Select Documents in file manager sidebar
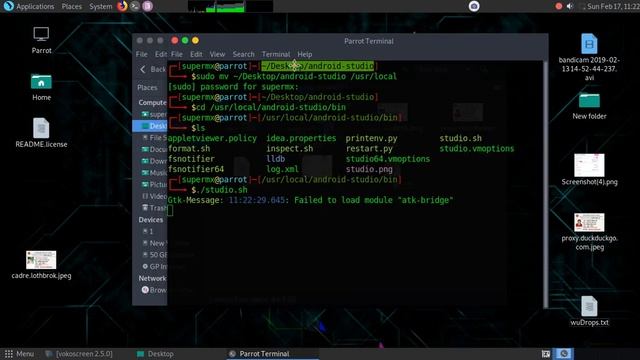This screenshot has height=360, width=640. tap(151, 149)
